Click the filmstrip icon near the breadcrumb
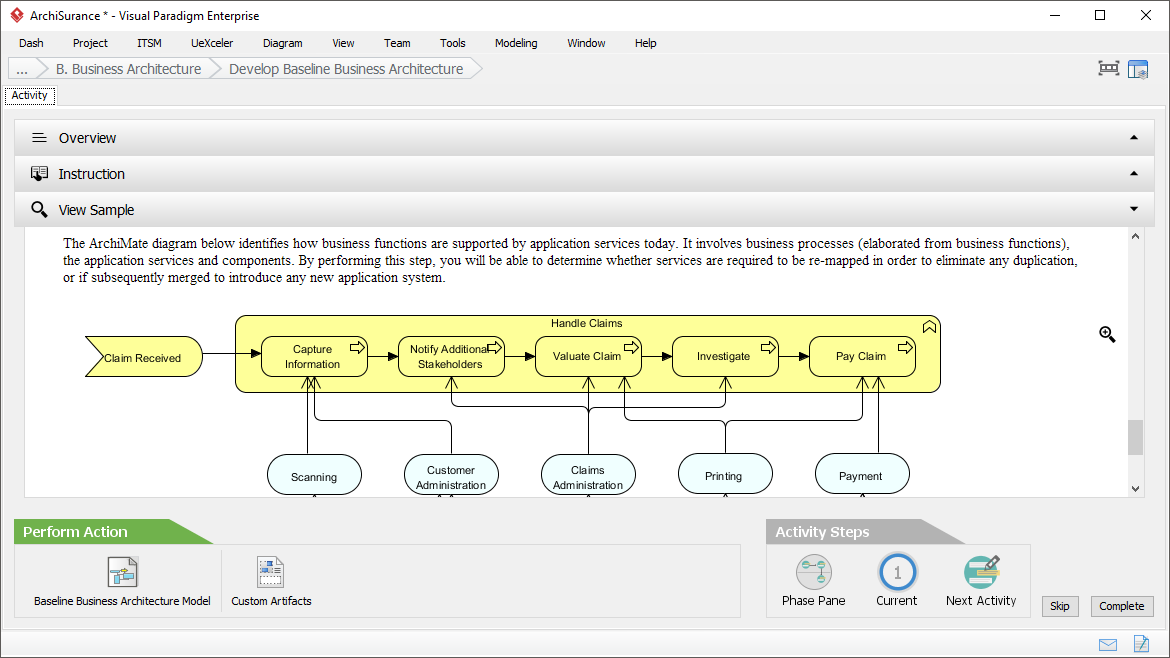The height and width of the screenshot is (658, 1170). [x=1107, y=68]
